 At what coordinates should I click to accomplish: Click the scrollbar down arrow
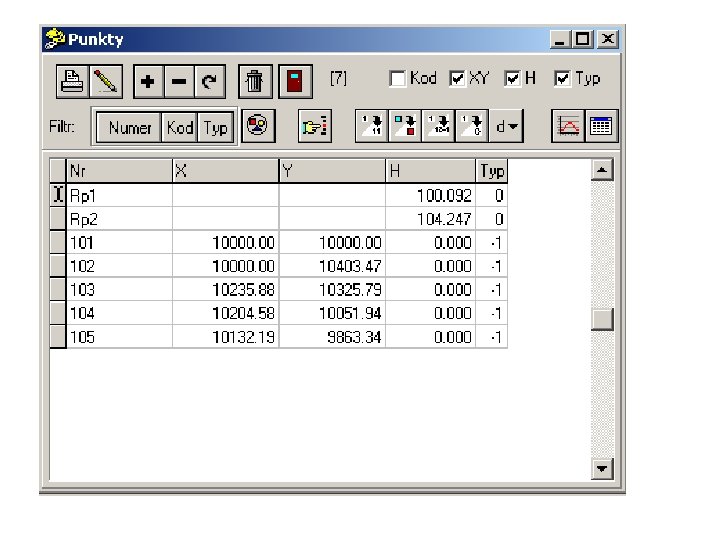click(x=602, y=469)
